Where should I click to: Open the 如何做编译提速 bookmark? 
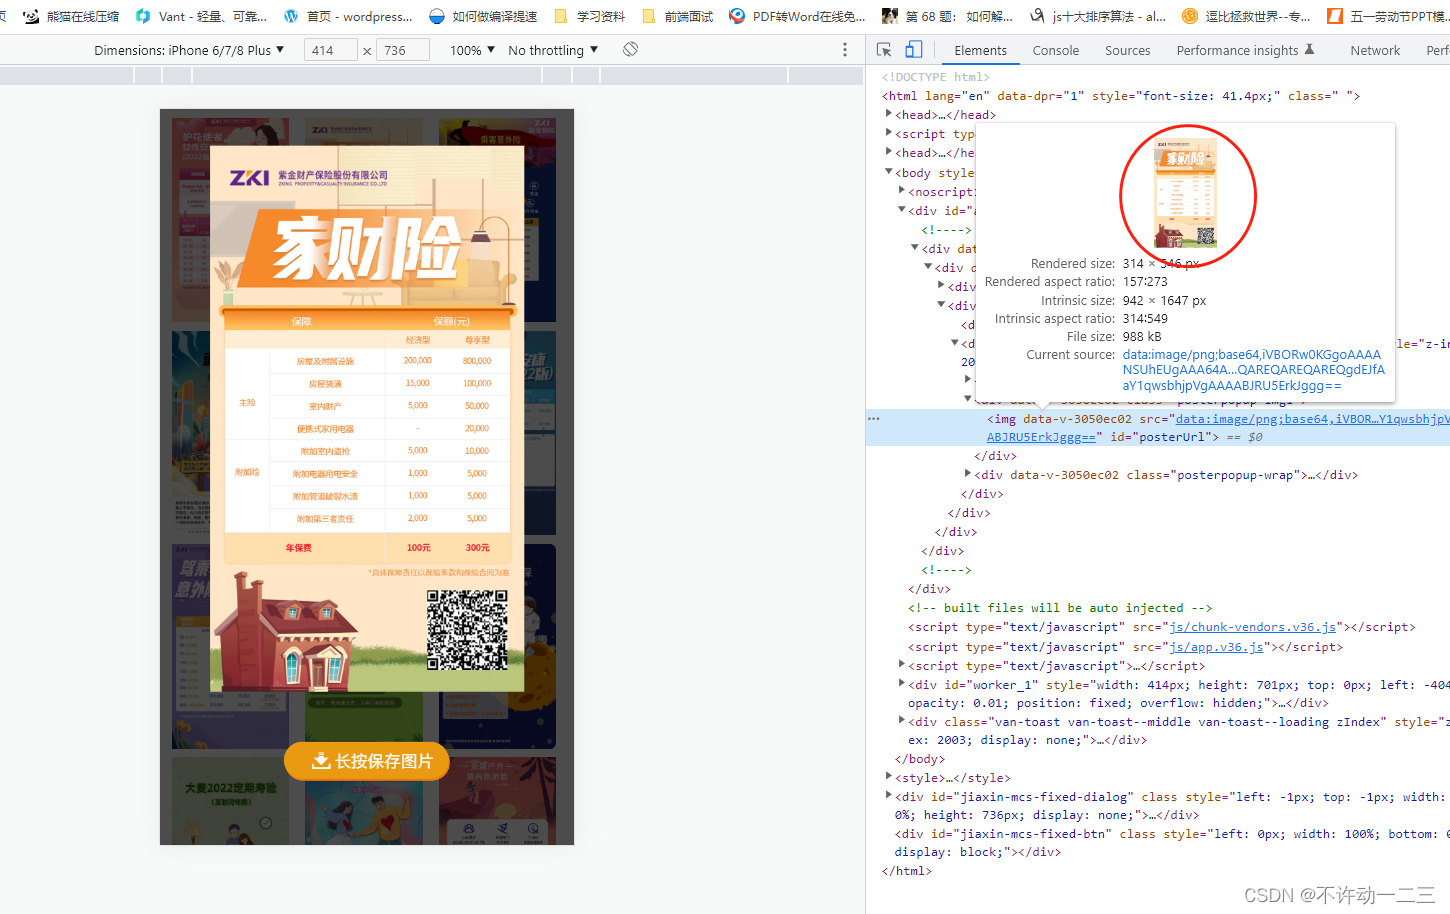pos(483,16)
